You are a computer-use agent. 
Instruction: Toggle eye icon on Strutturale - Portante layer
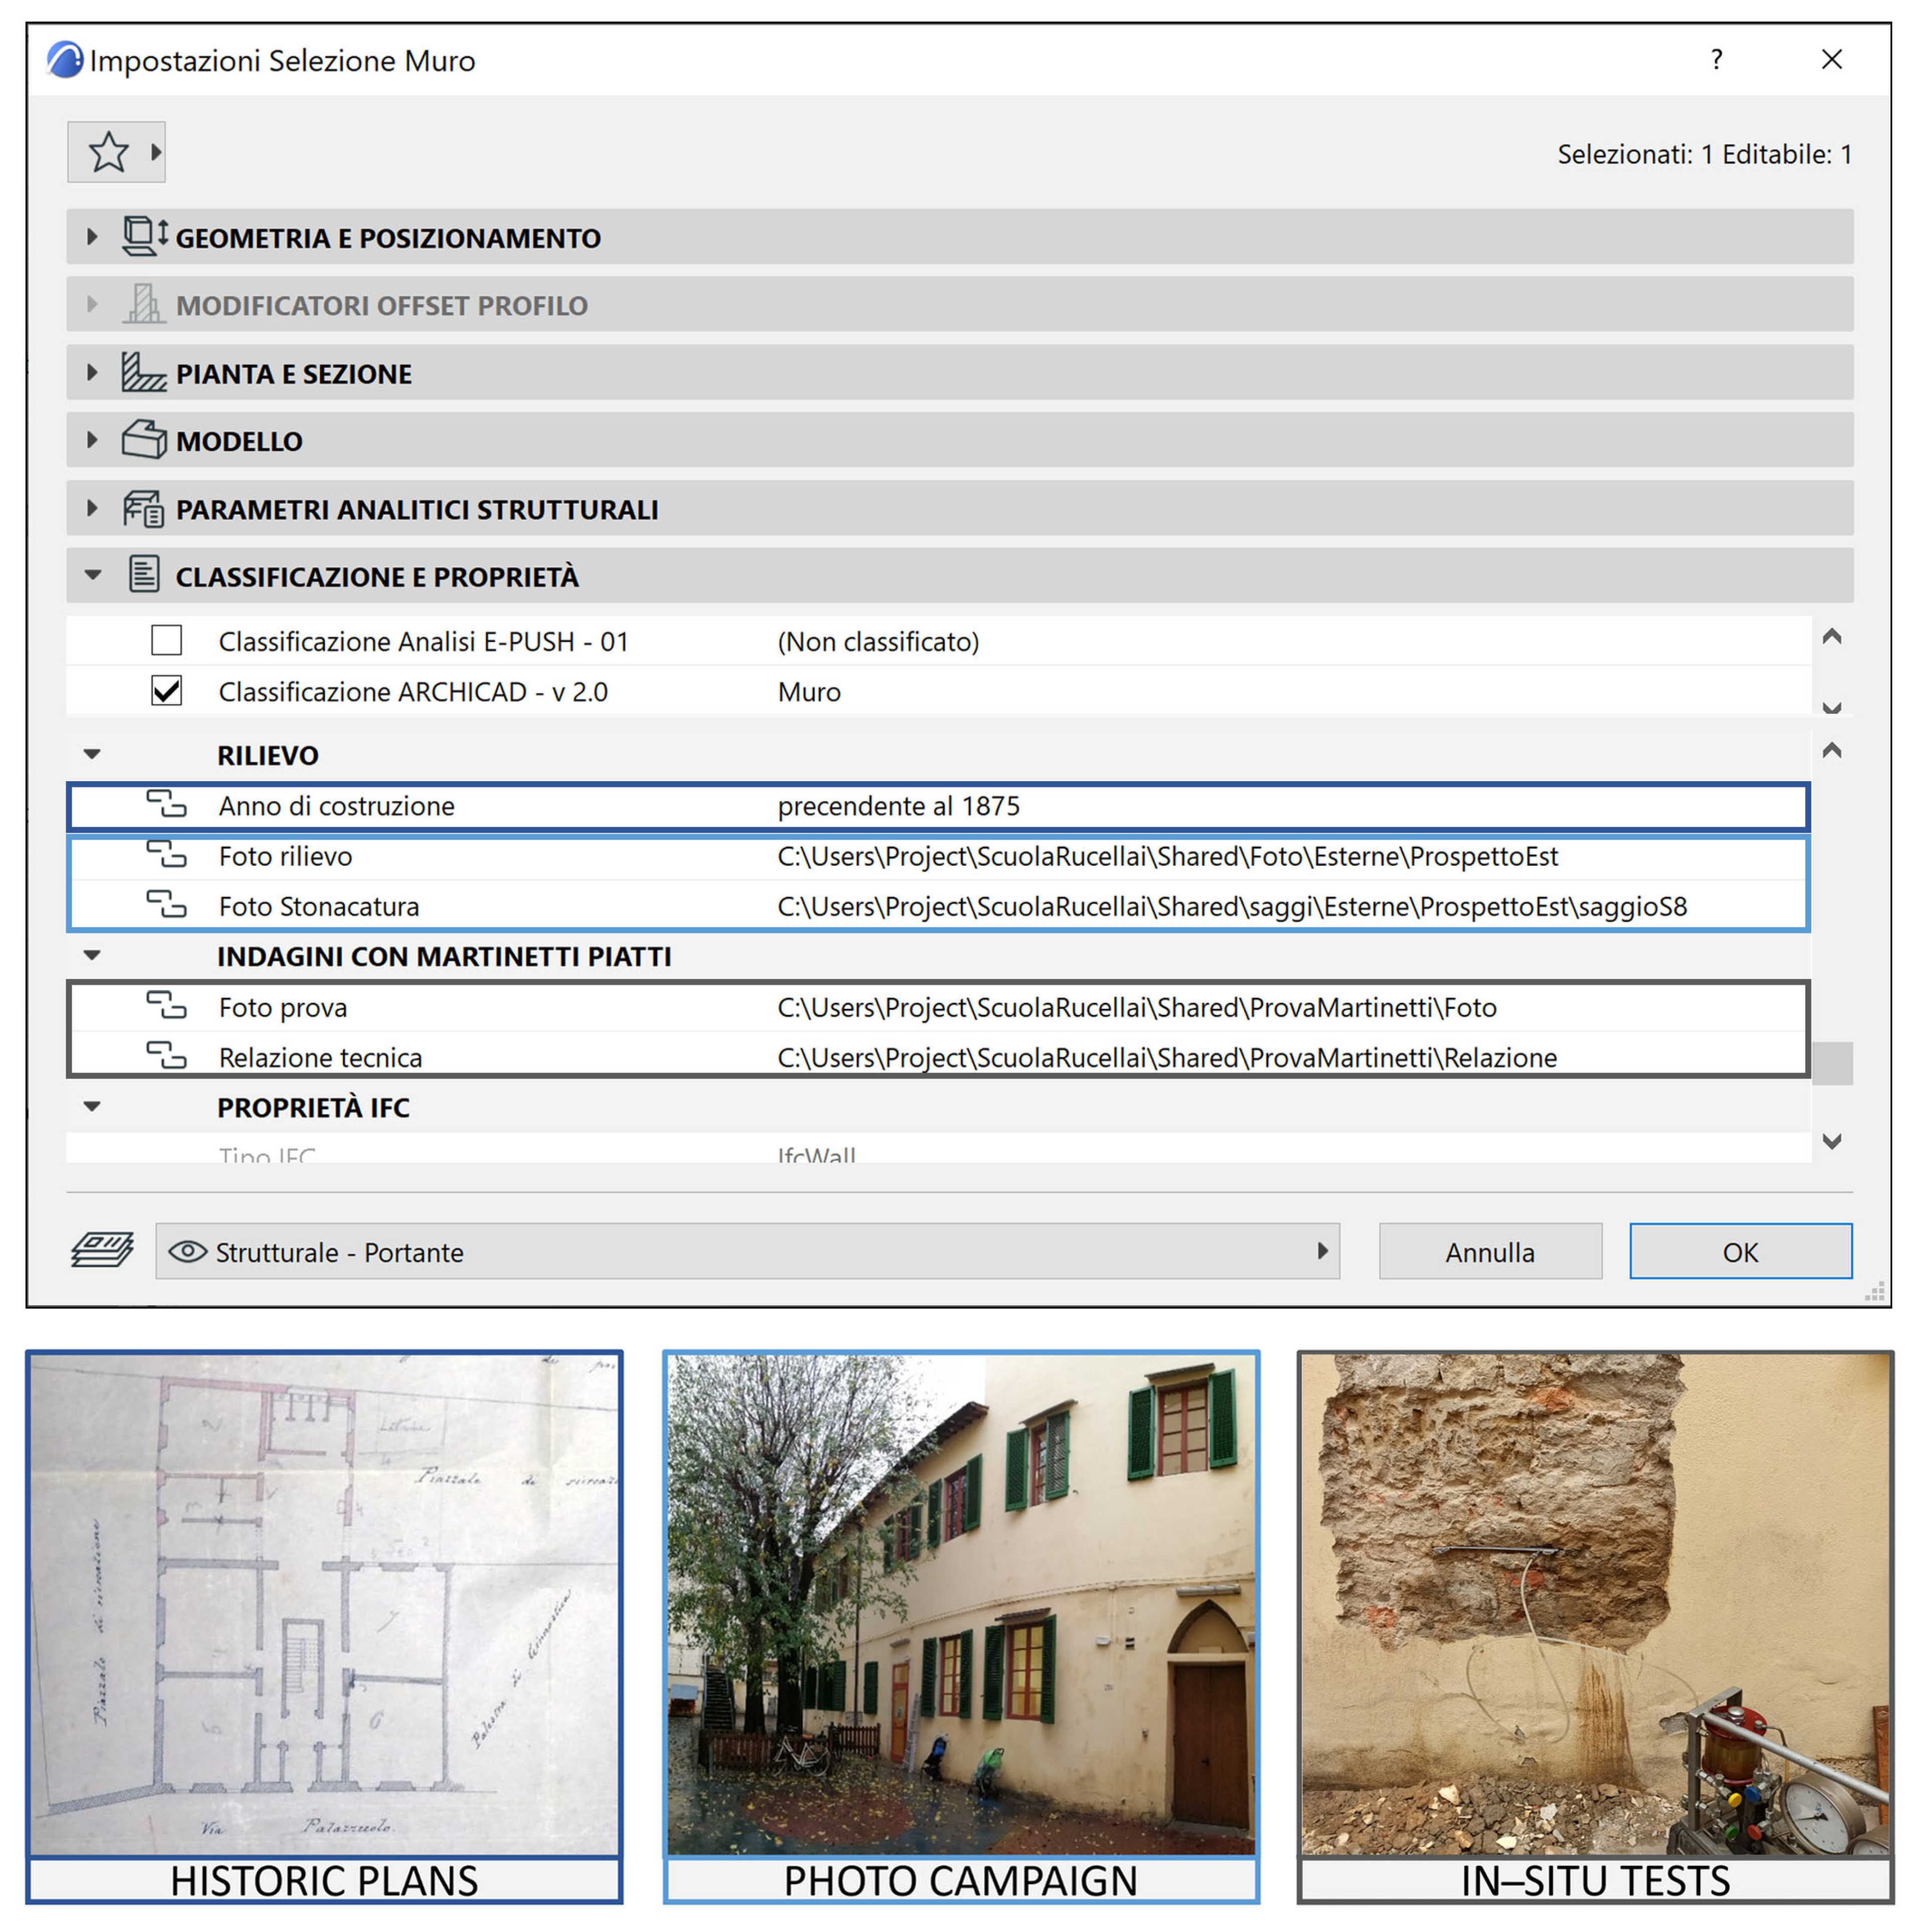pos(187,1252)
